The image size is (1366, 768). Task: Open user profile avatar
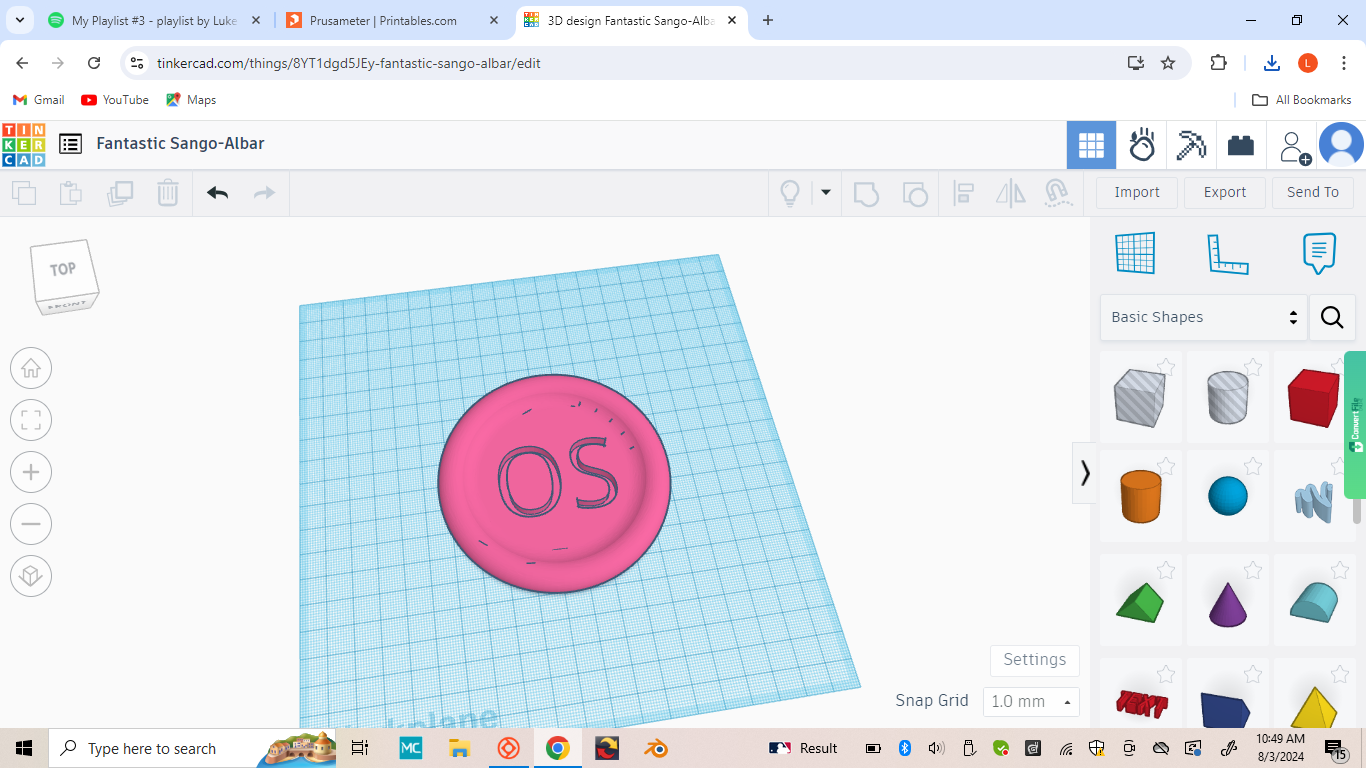1341,144
